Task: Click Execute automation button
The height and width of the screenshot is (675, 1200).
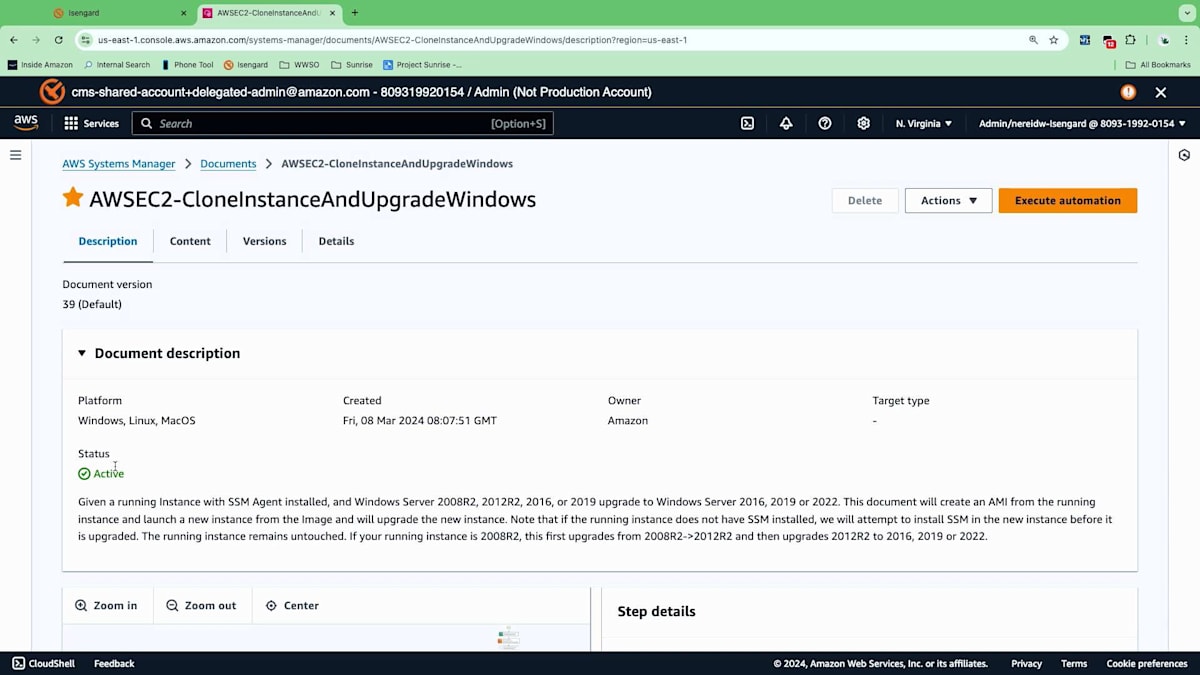Action: pos(1068,200)
